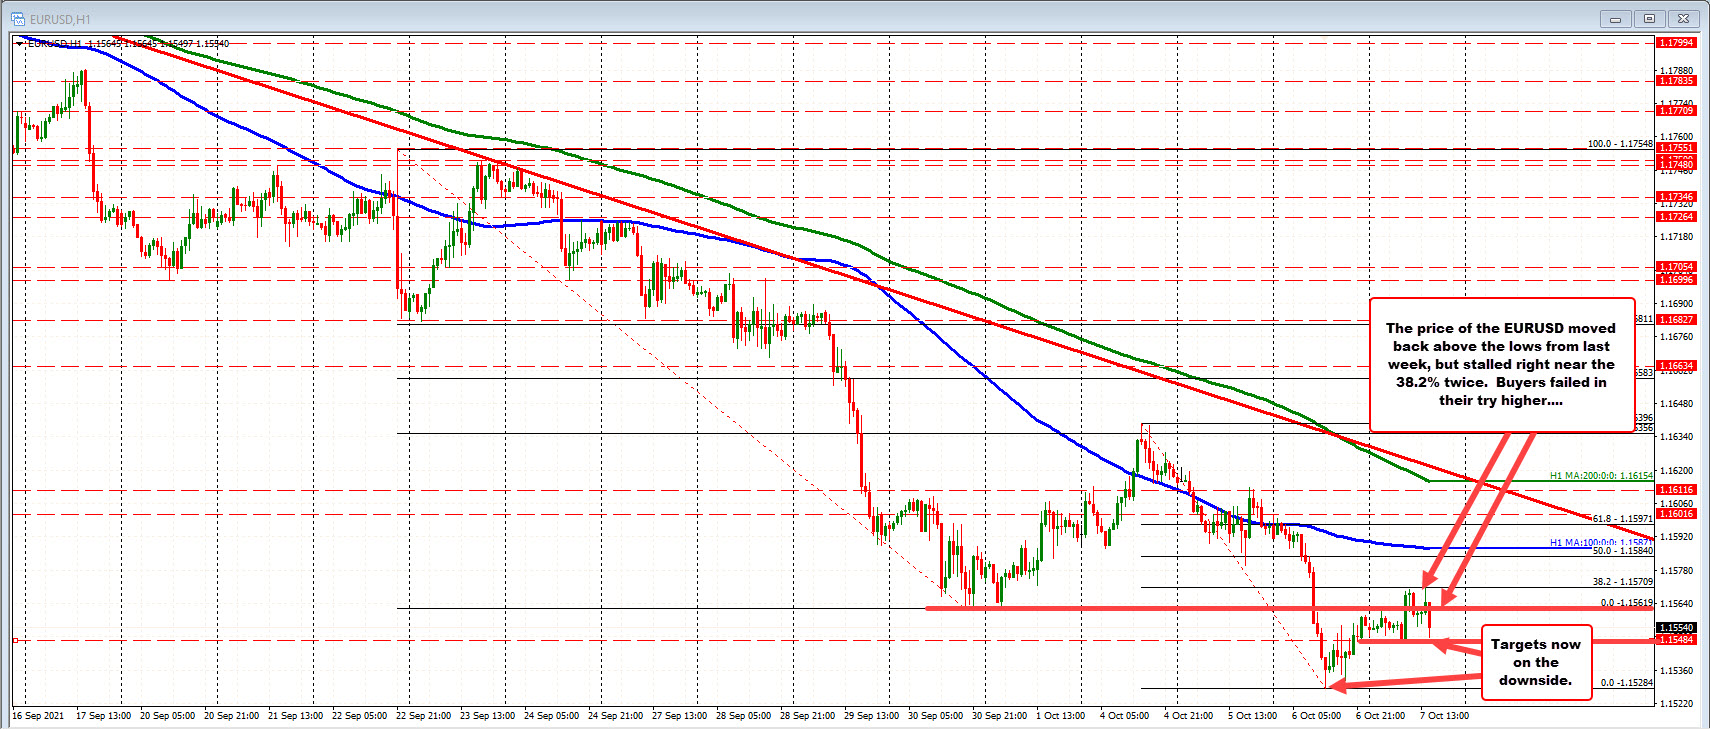Image resolution: width=1710 pixels, height=730 pixels.
Task: Click the Fibonacci label 100.0 - 1.17548
Action: (1620, 144)
